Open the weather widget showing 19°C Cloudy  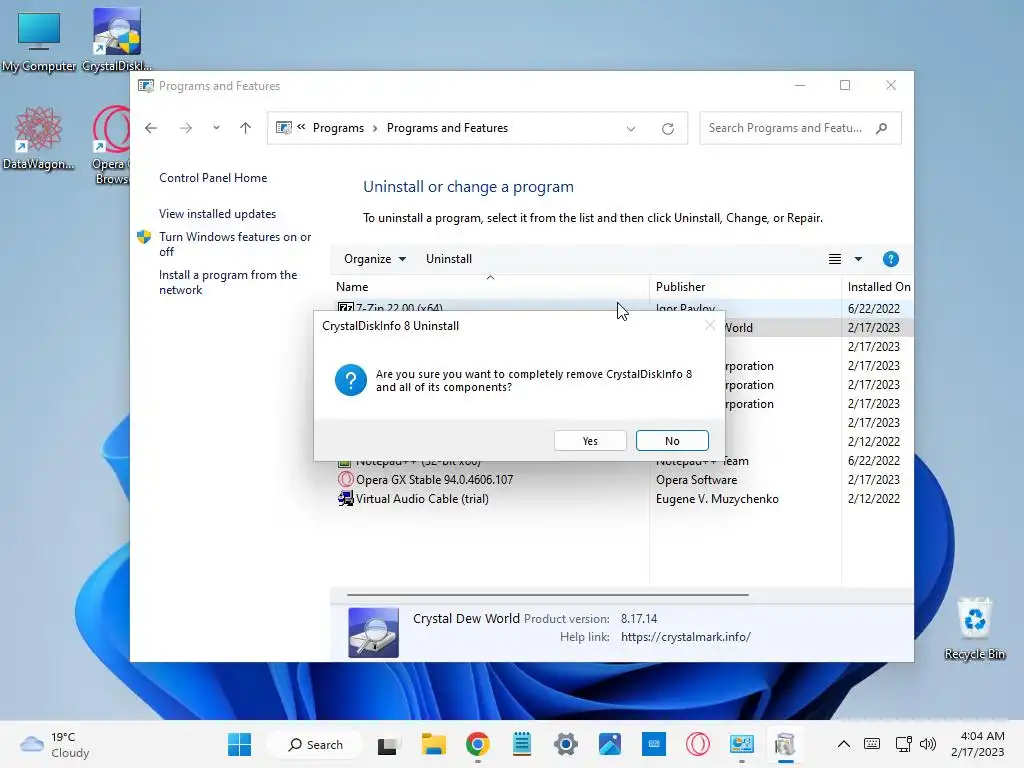(54, 744)
